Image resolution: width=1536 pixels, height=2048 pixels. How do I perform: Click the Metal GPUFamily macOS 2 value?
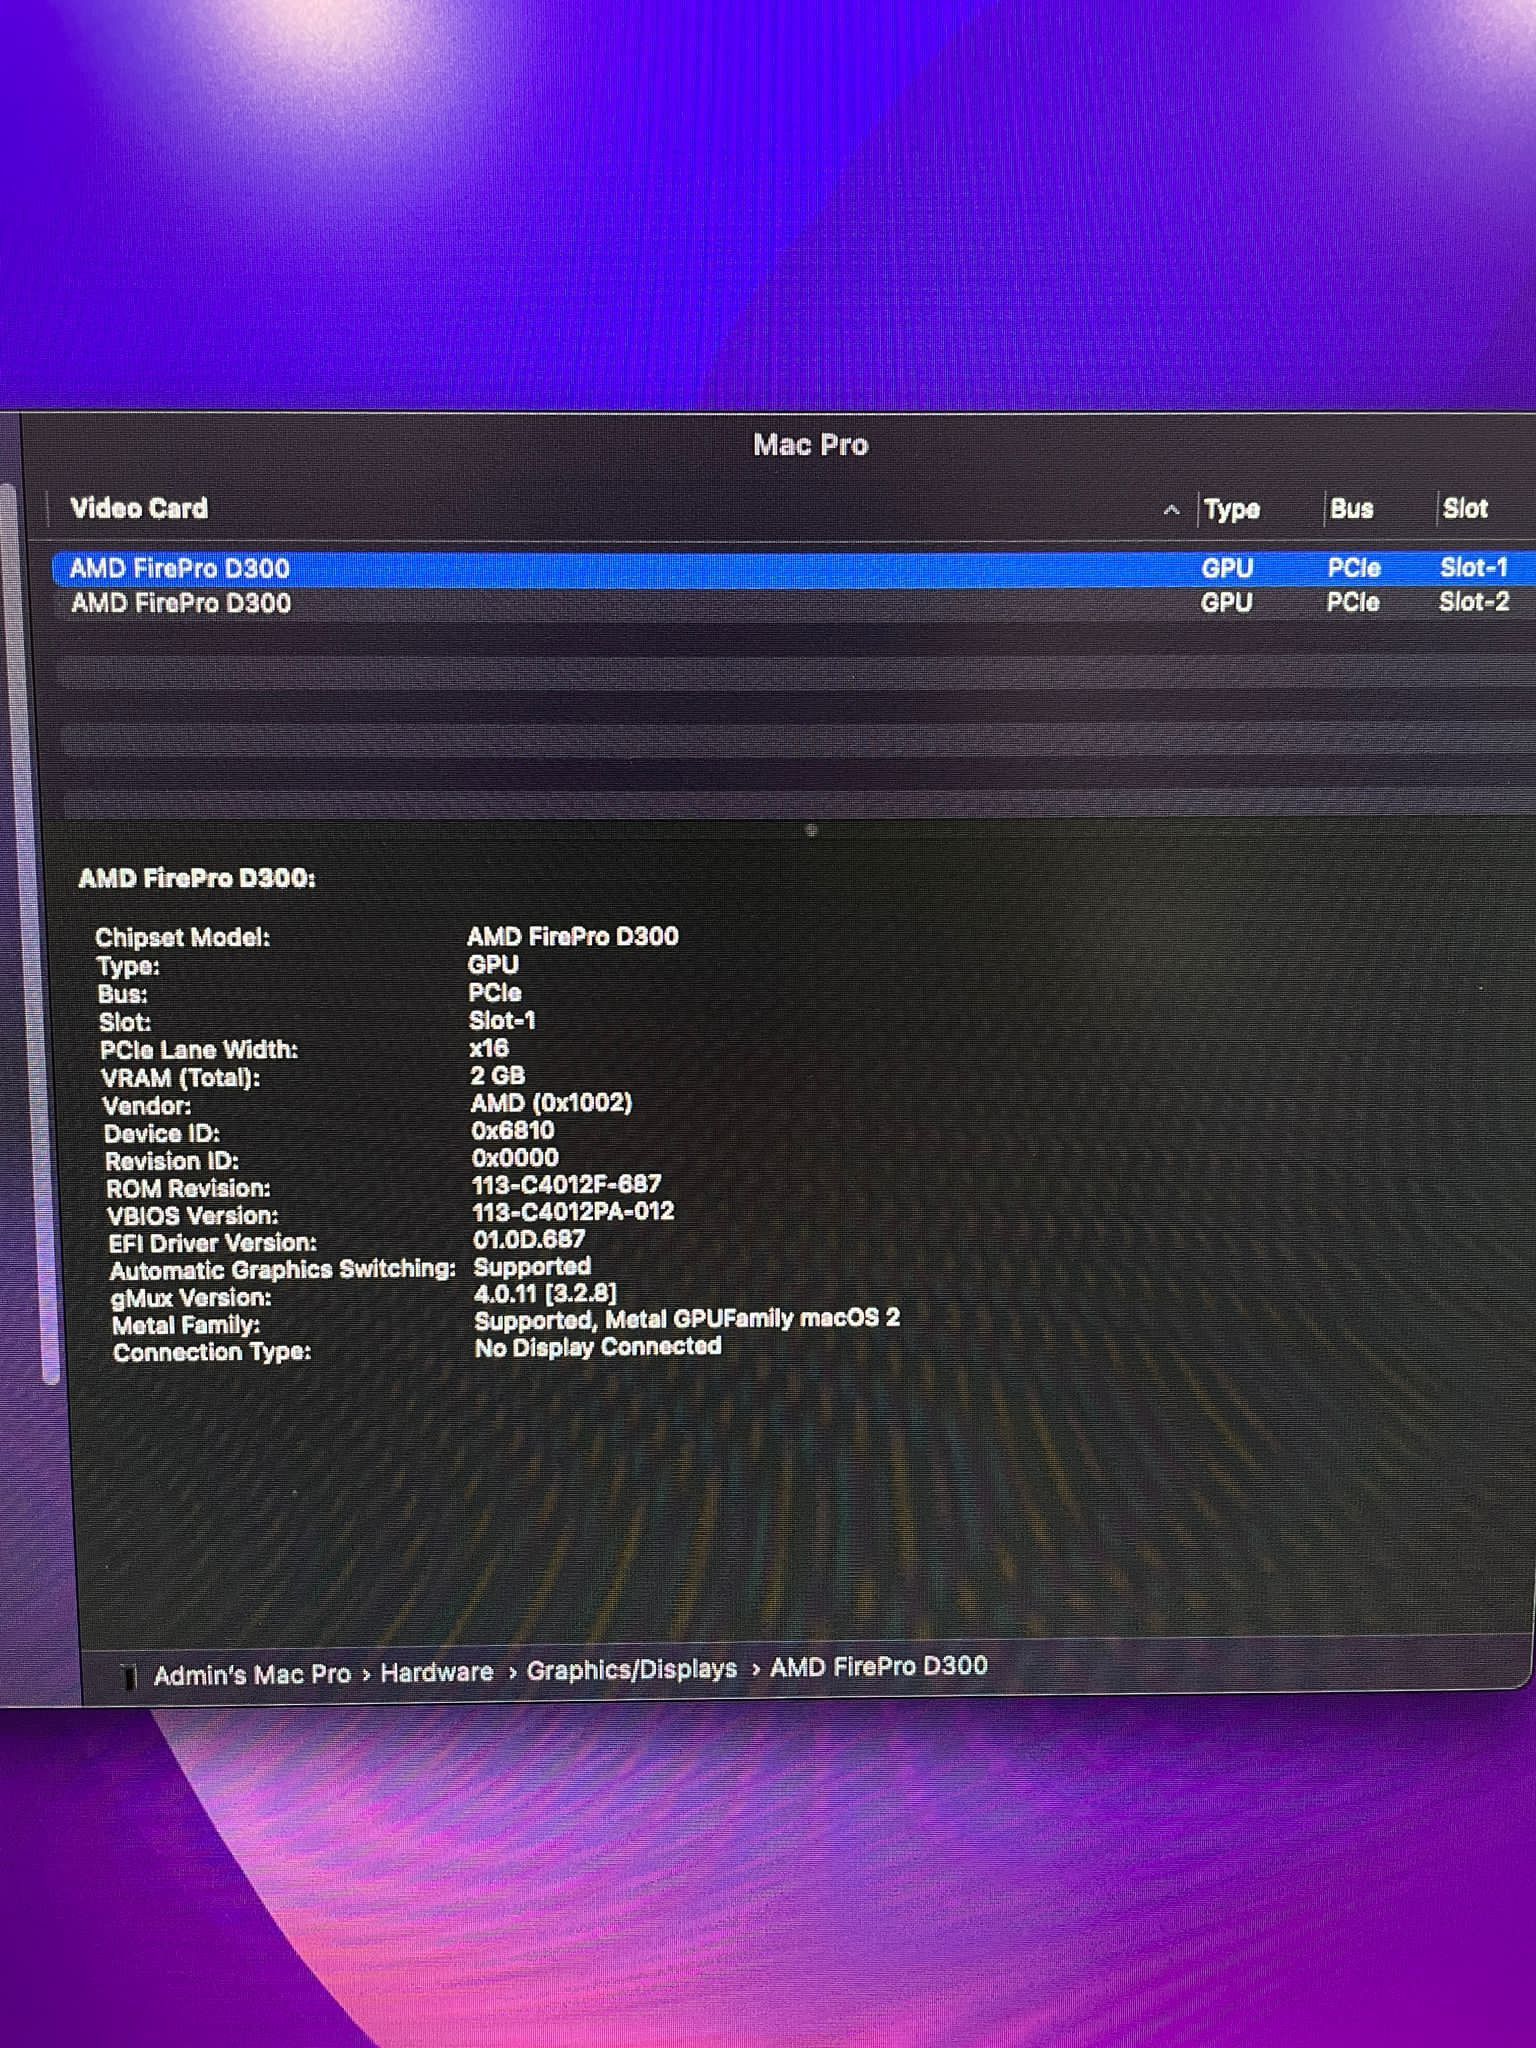coord(687,1320)
